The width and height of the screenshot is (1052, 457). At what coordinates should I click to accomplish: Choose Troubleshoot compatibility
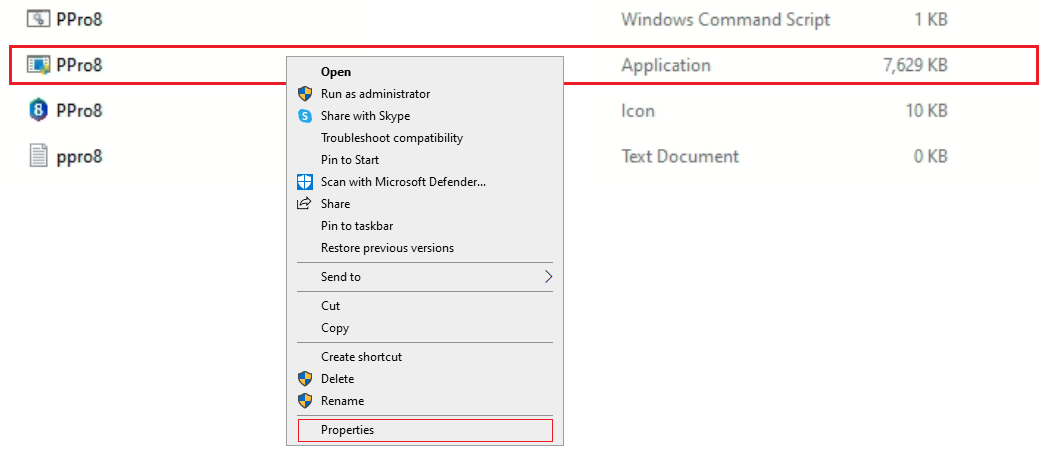(391, 138)
